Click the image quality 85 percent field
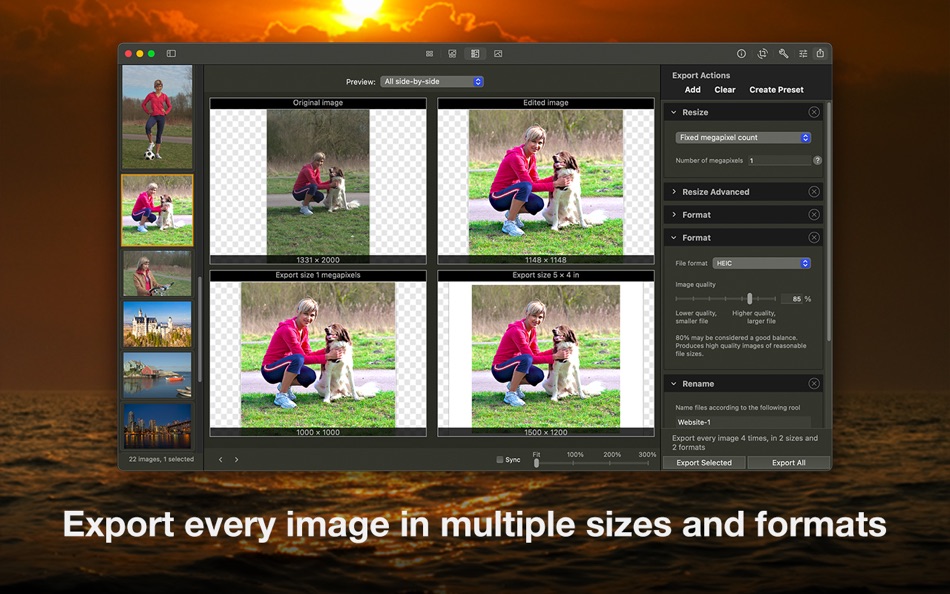 [x=791, y=299]
